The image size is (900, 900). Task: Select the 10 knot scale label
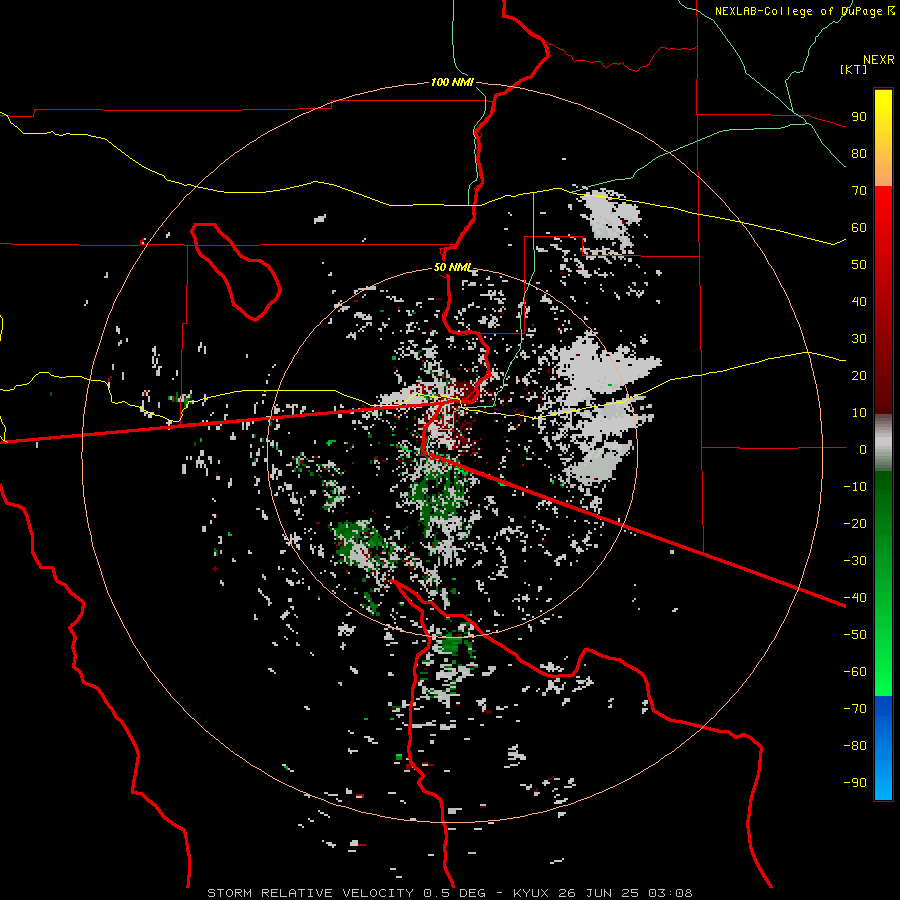(859, 413)
